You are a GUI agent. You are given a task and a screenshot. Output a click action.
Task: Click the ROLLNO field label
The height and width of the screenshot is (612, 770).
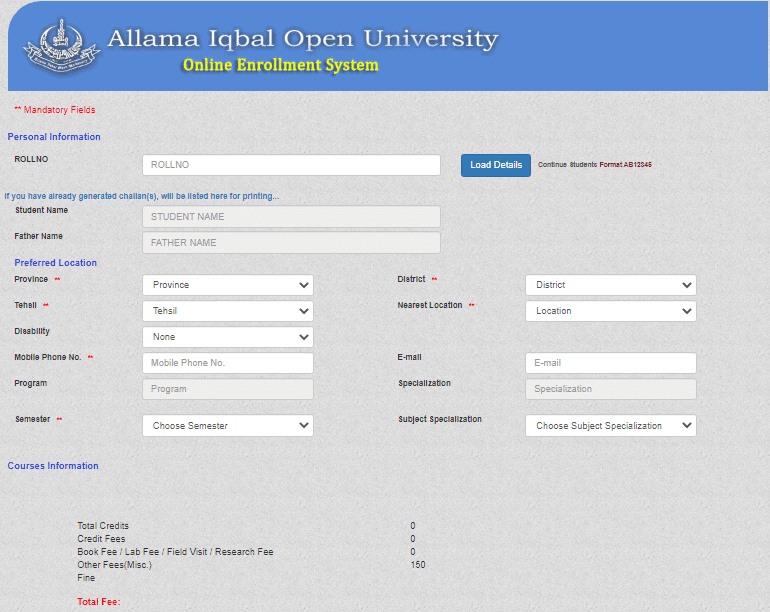31,159
